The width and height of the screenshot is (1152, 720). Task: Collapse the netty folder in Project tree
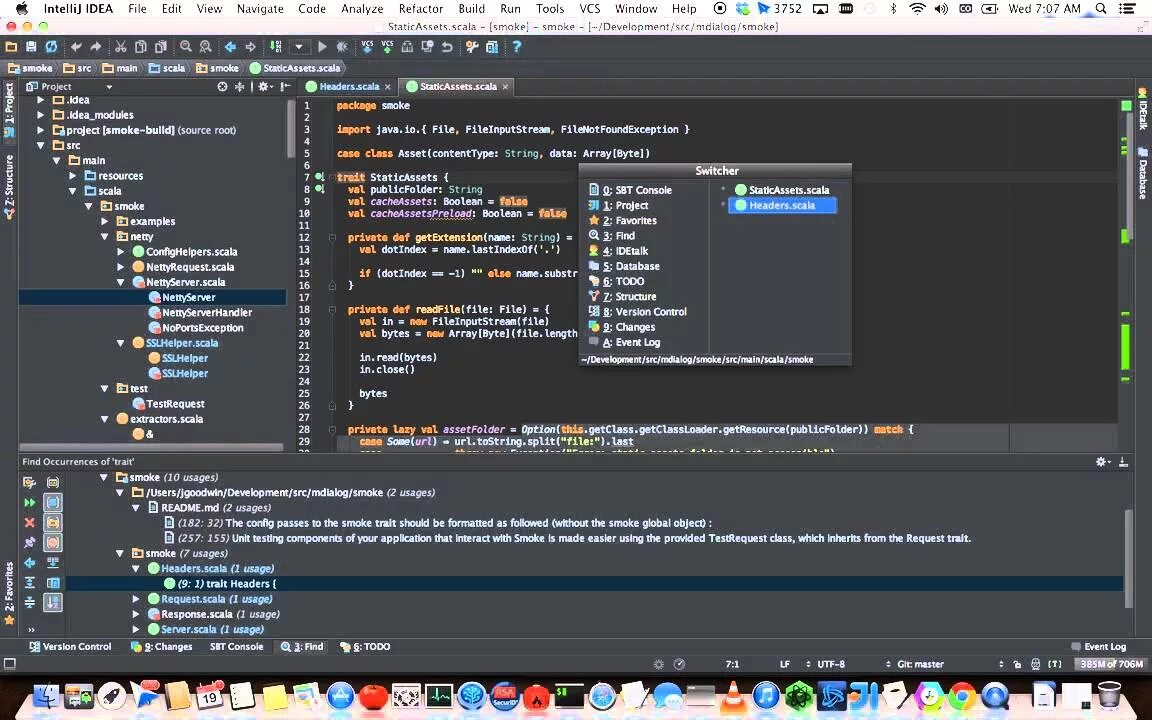(105, 237)
